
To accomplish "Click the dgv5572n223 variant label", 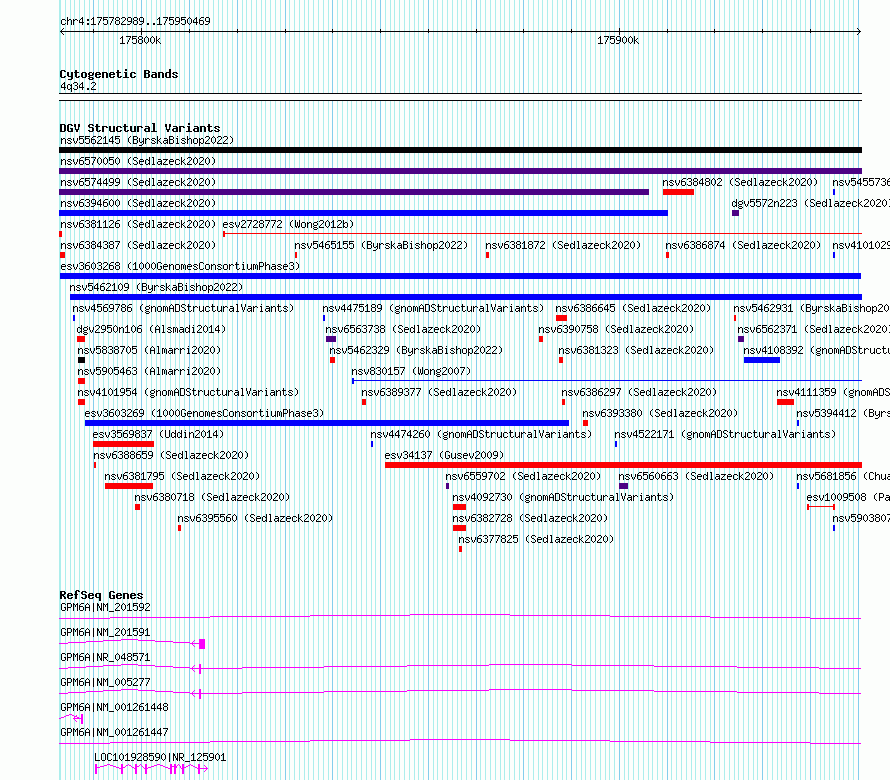I will pos(810,203).
